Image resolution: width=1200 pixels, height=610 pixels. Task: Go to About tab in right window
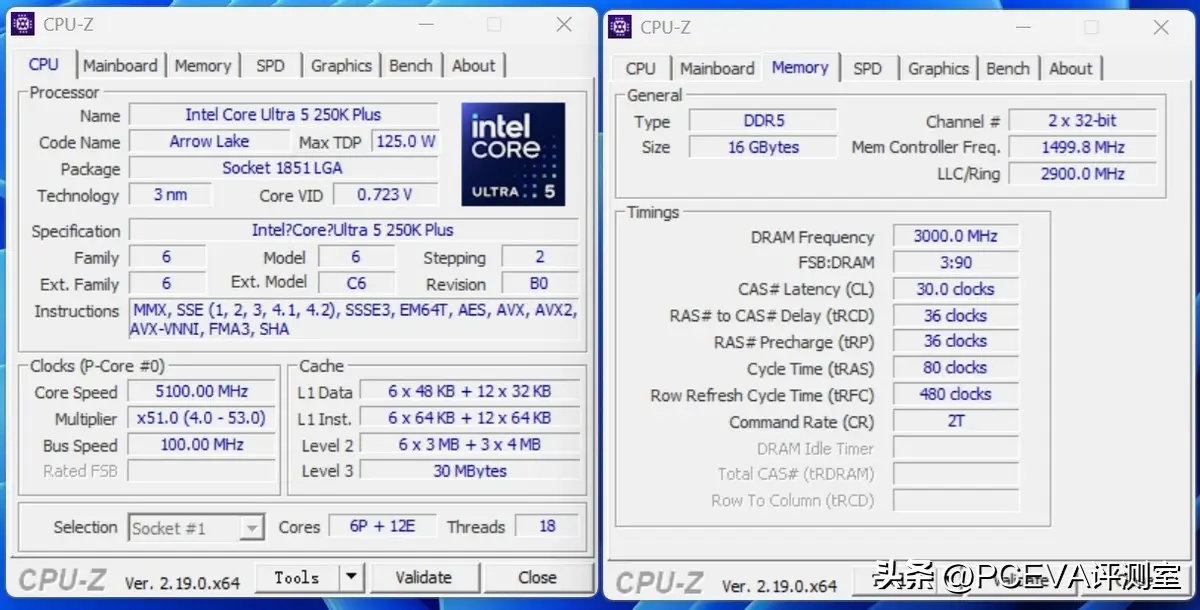pyautogui.click(x=1070, y=68)
